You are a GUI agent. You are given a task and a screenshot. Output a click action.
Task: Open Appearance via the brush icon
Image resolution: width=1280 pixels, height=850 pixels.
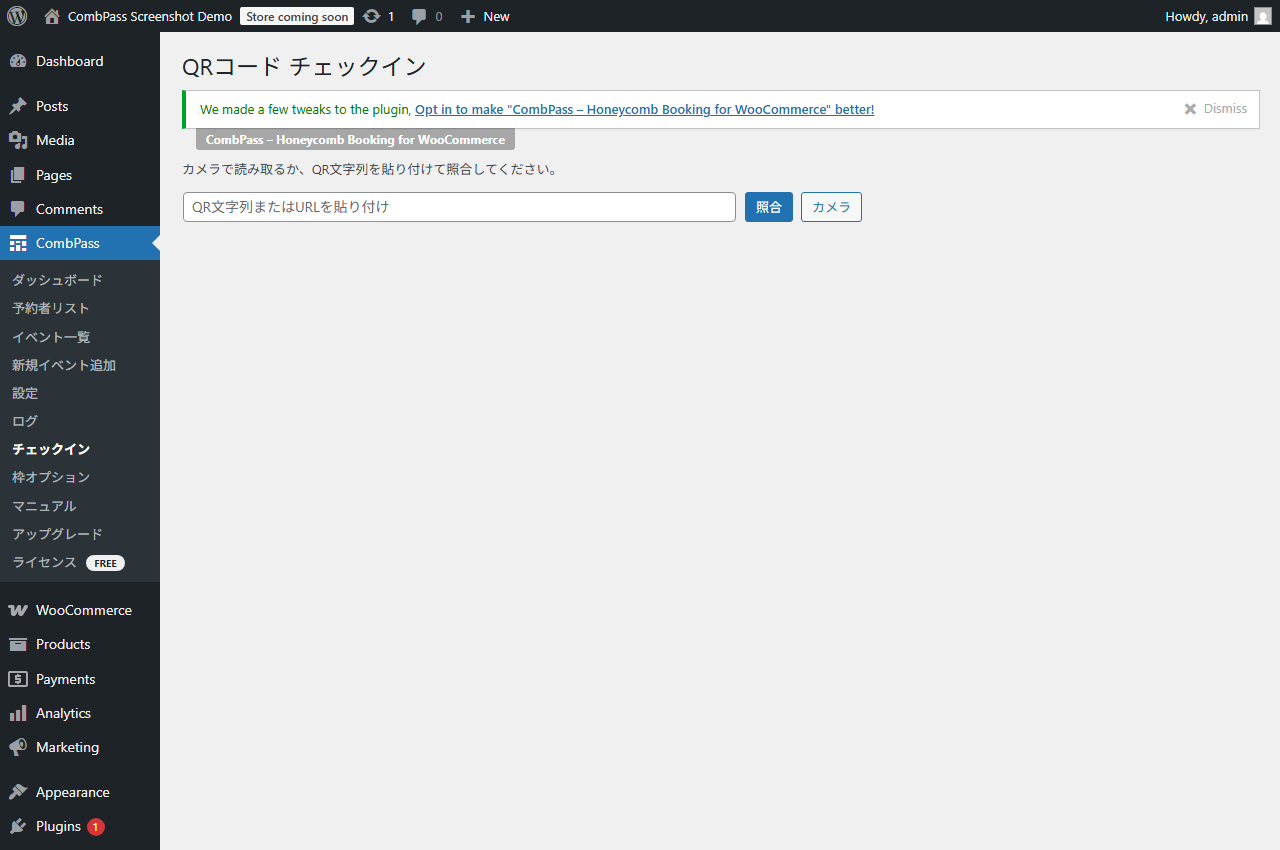click(x=20, y=791)
